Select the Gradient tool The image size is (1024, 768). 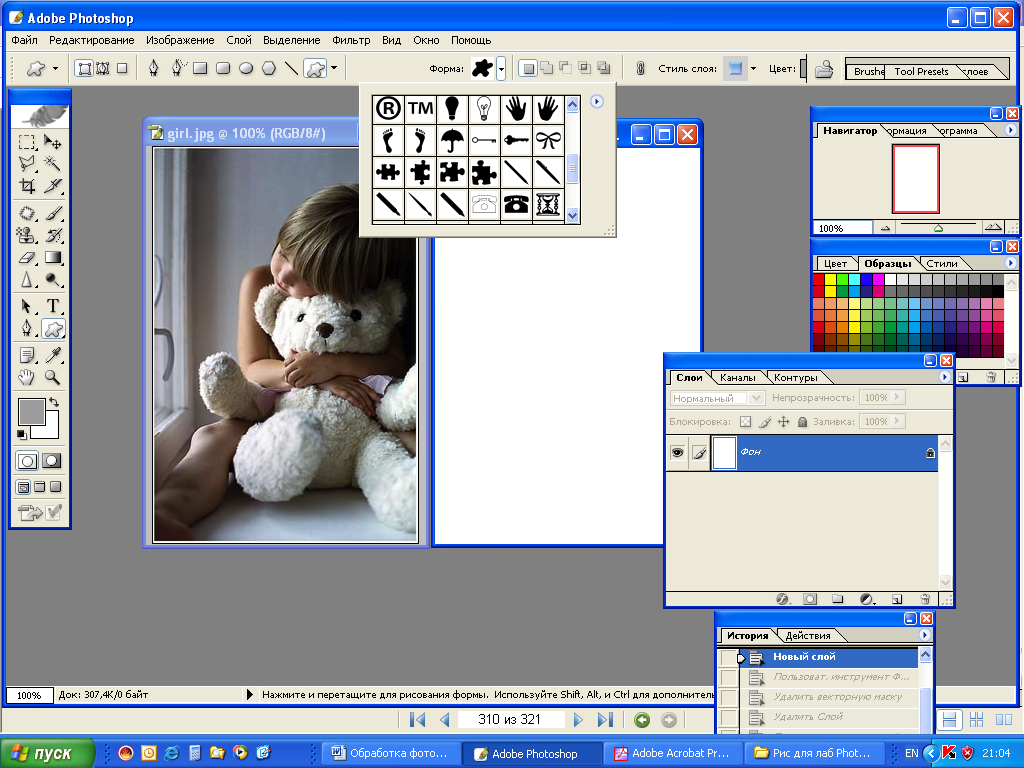point(52,257)
